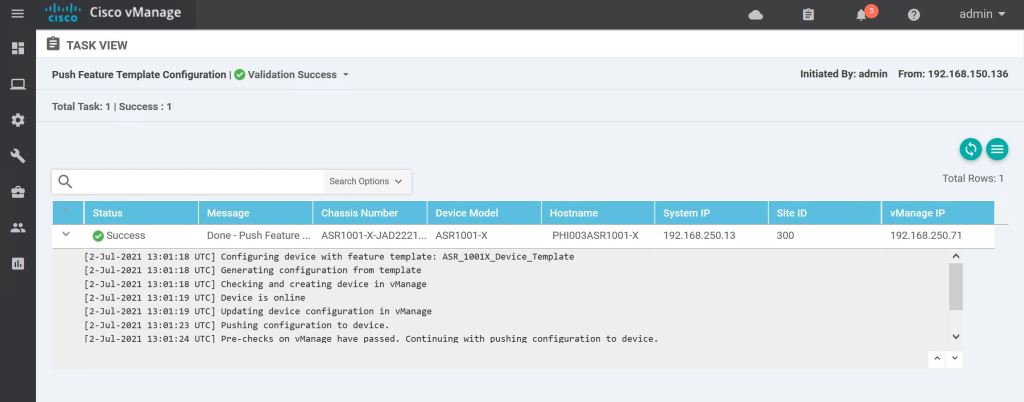This screenshot has width=1024, height=402.
Task: Open the Maintenance briefcase sidebar icon
Action: tap(17, 191)
